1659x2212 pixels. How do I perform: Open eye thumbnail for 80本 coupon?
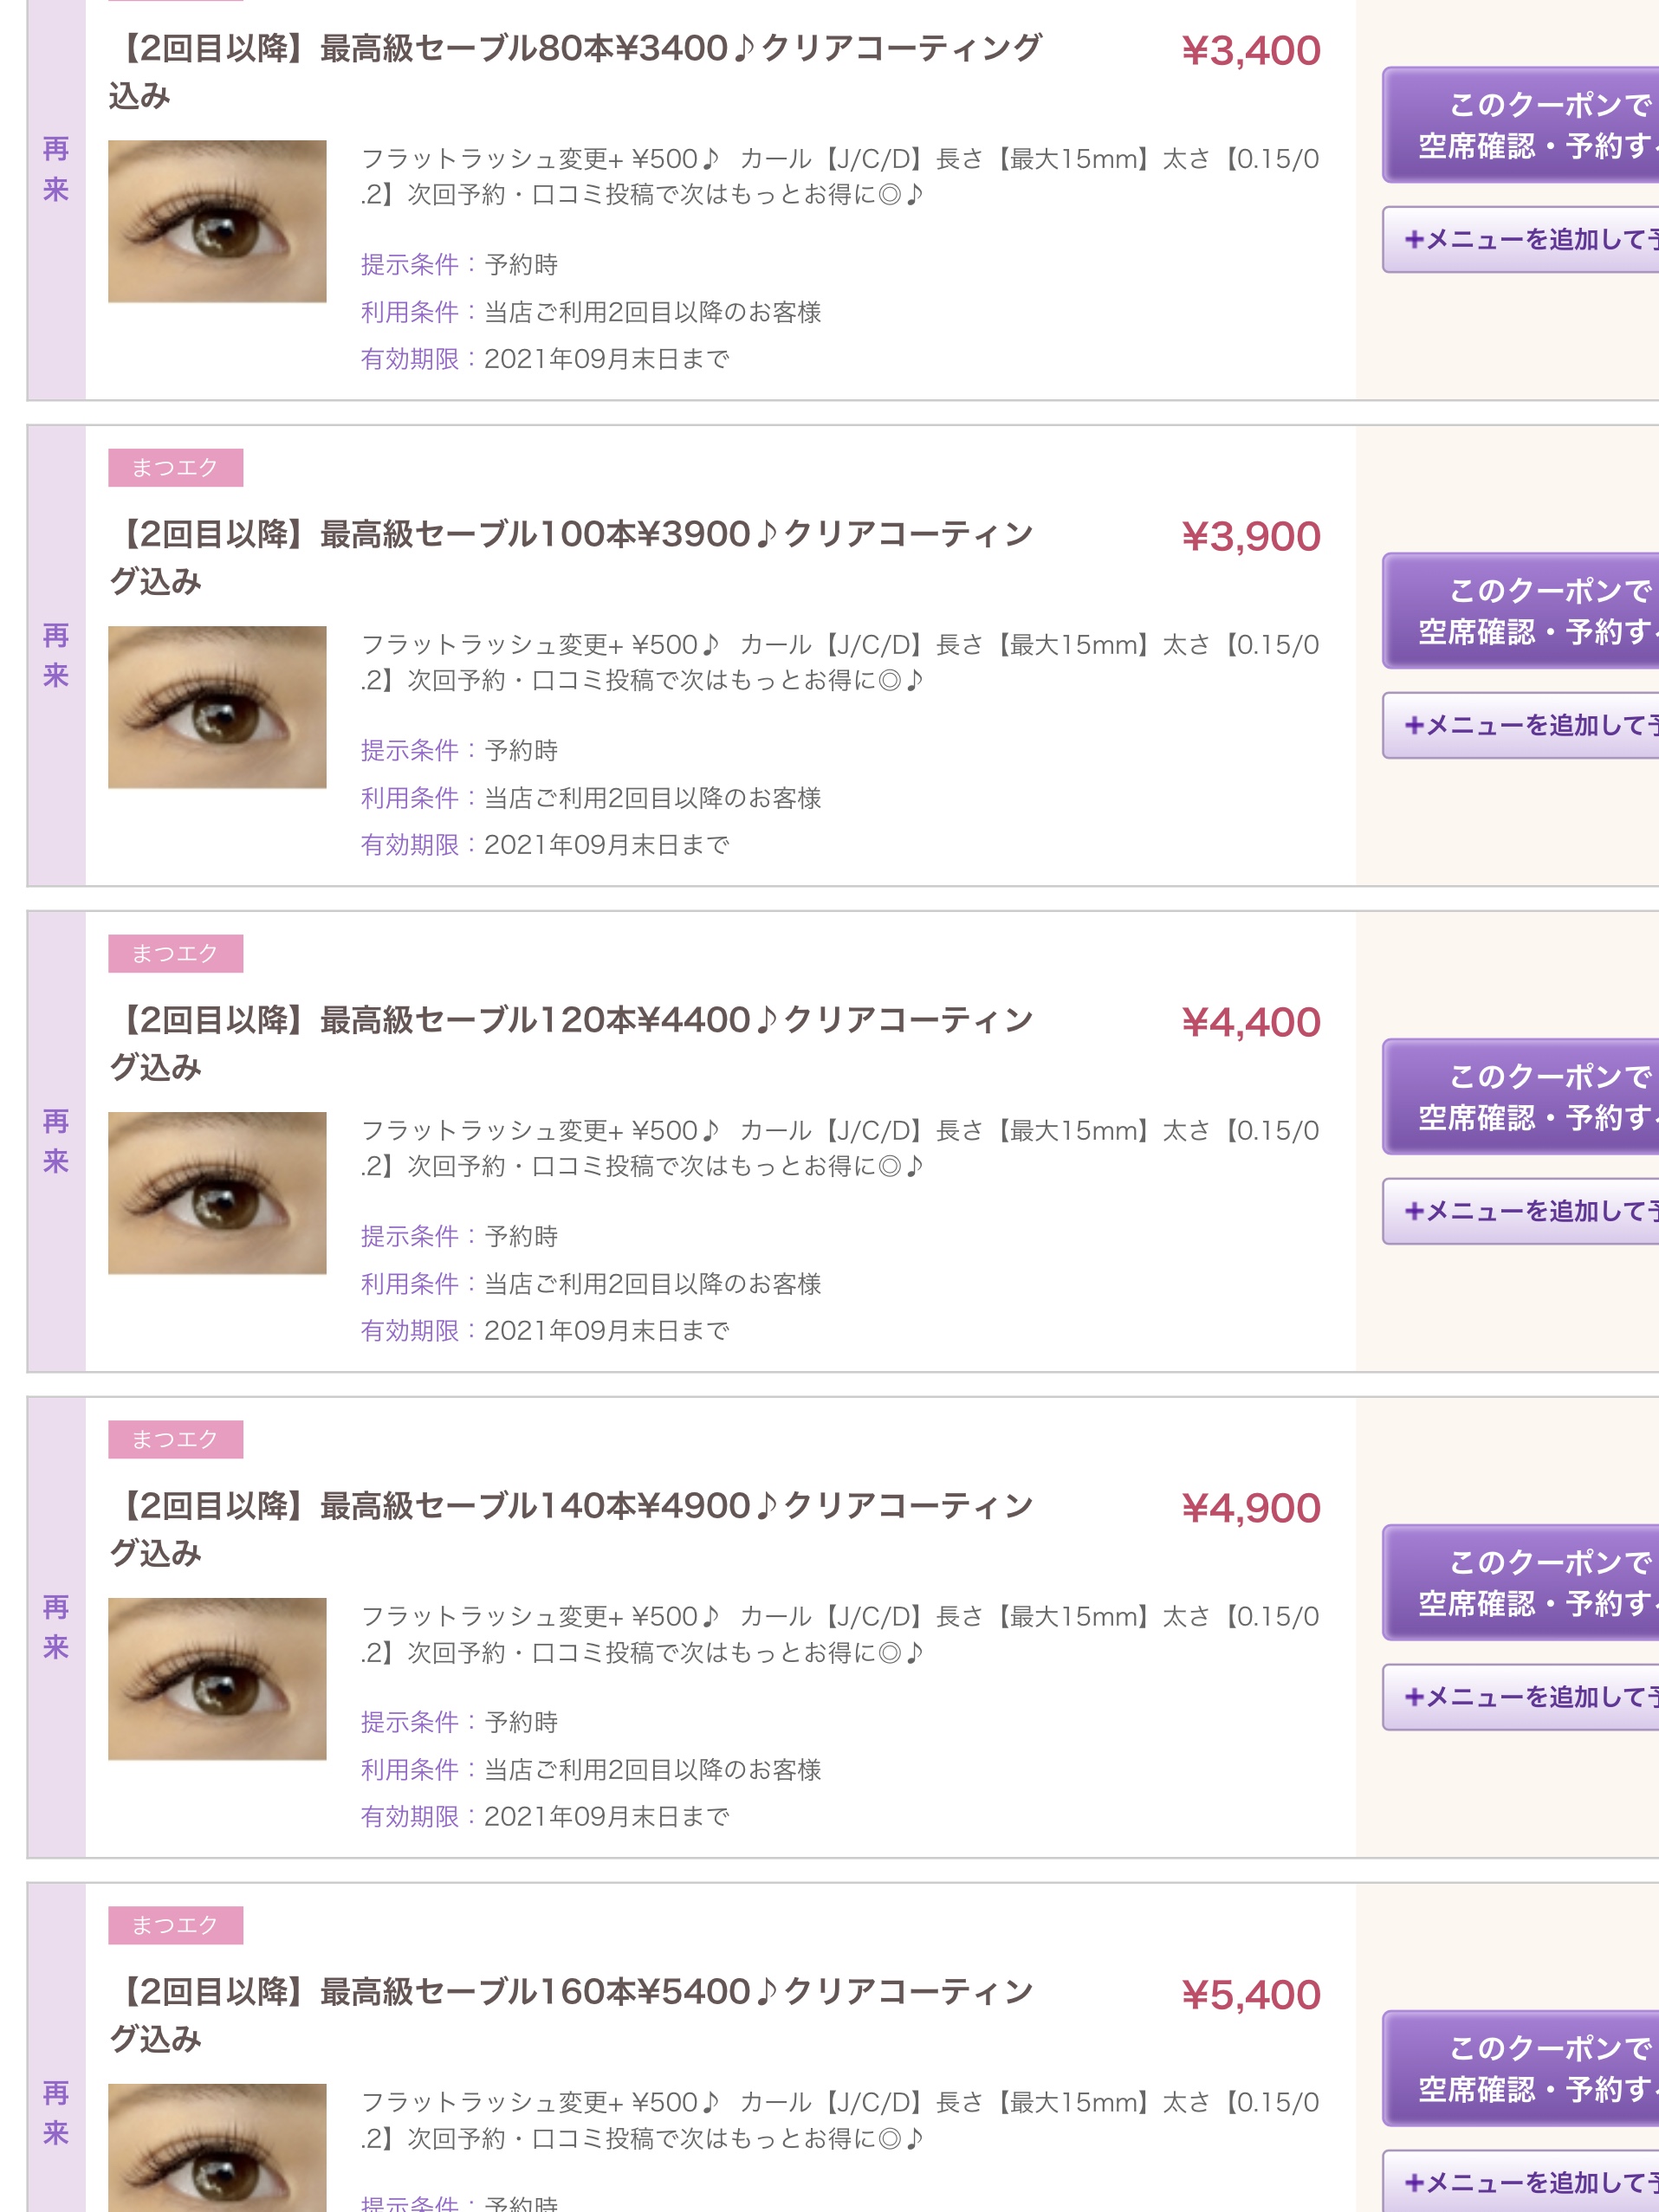click(x=217, y=221)
